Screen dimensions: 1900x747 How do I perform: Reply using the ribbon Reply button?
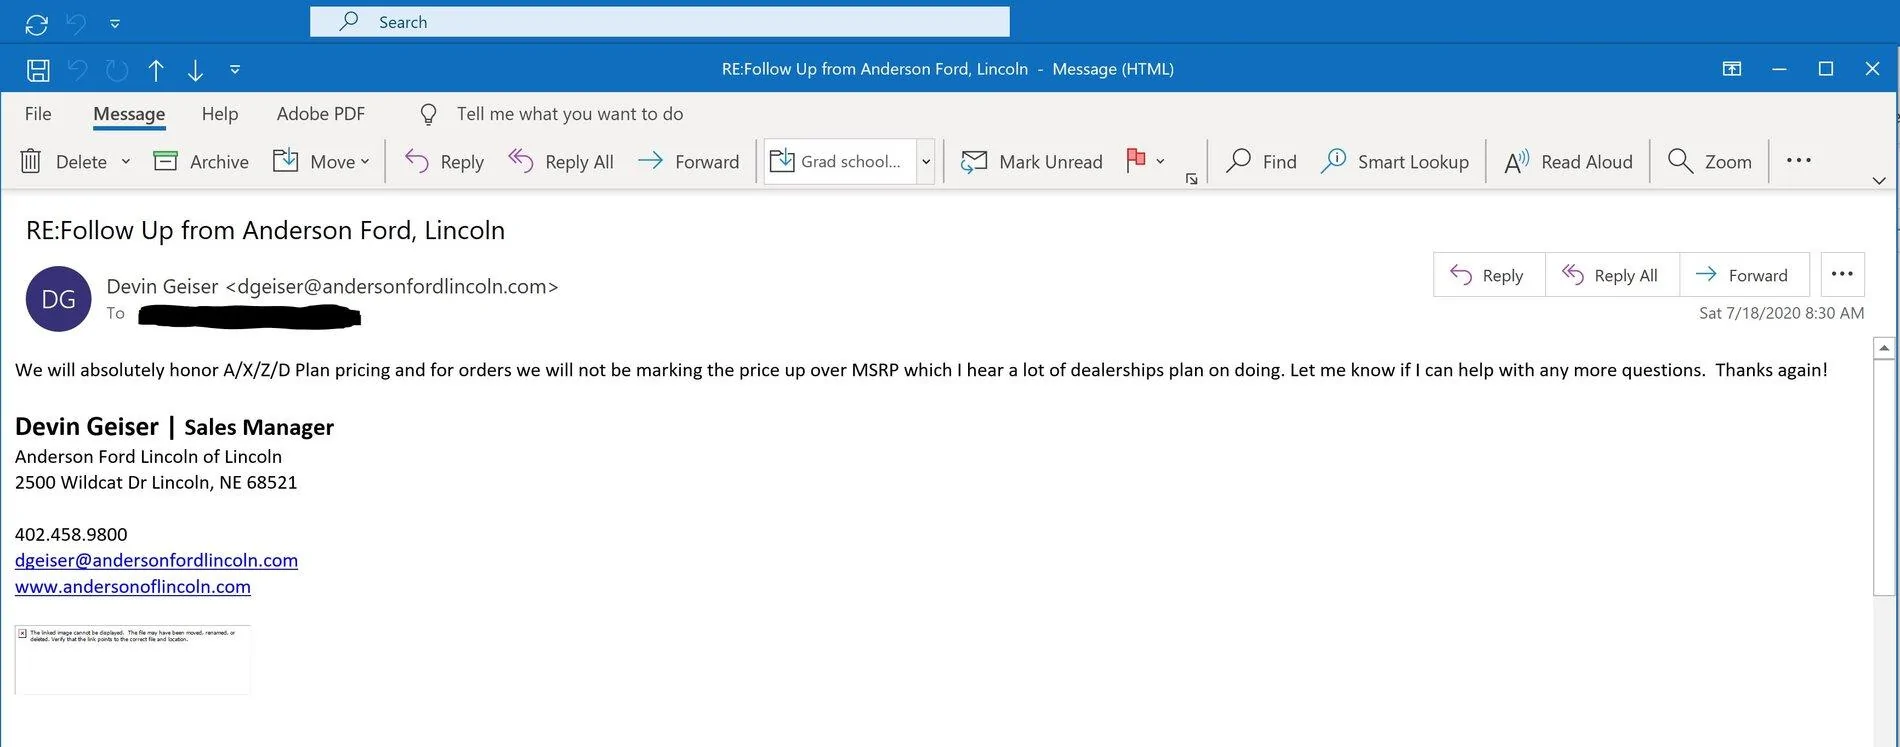(444, 161)
